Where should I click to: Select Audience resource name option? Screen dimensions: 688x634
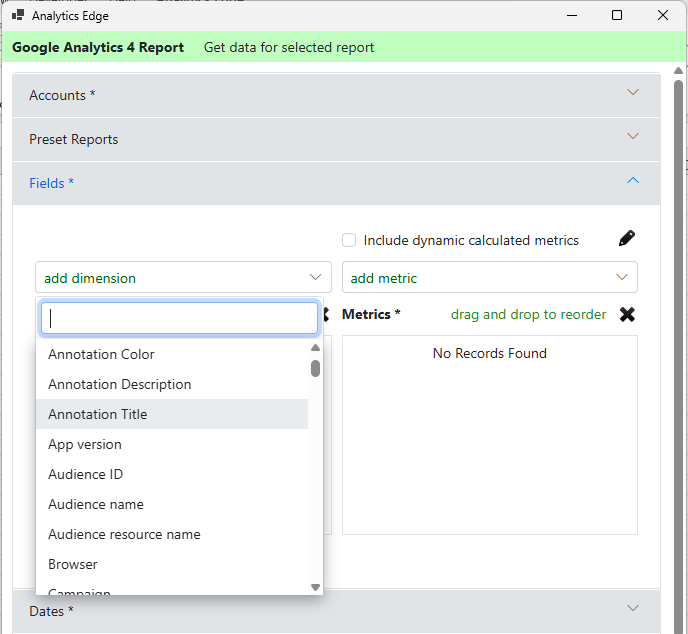(x=124, y=534)
